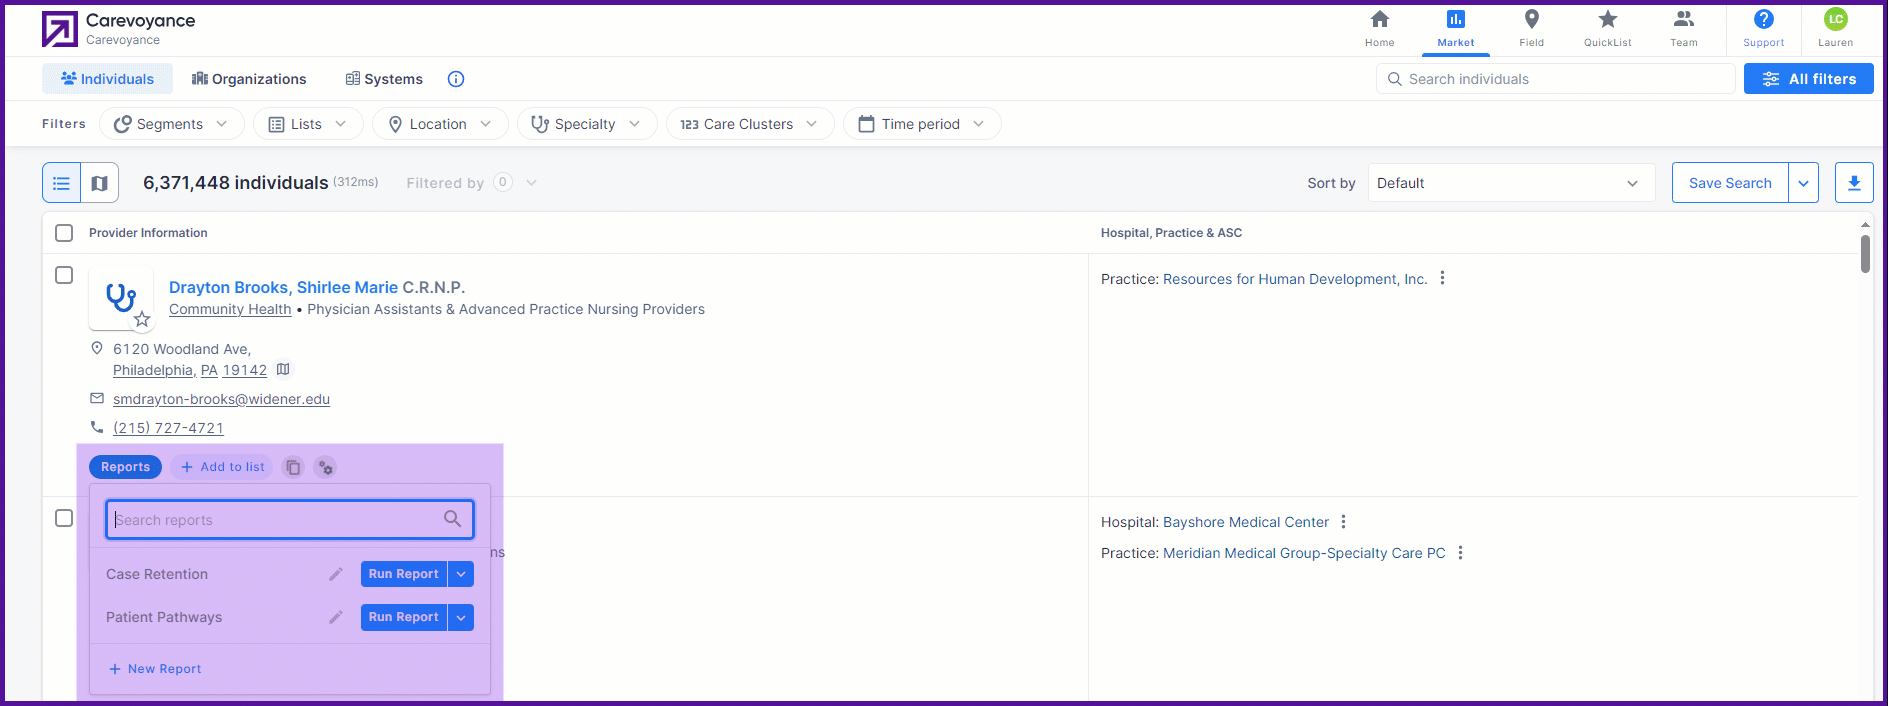Screen dimensions: 1888x706
Task: Click the gears icon beside copy icon
Action: (x=325, y=467)
